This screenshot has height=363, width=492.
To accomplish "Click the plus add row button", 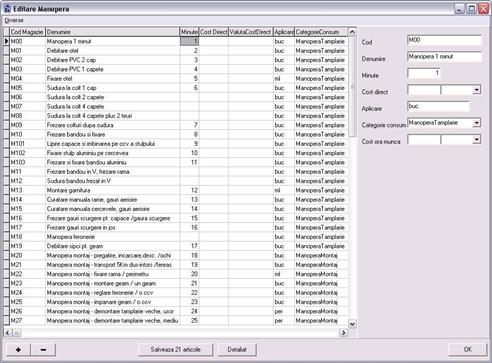I will (x=18, y=349).
